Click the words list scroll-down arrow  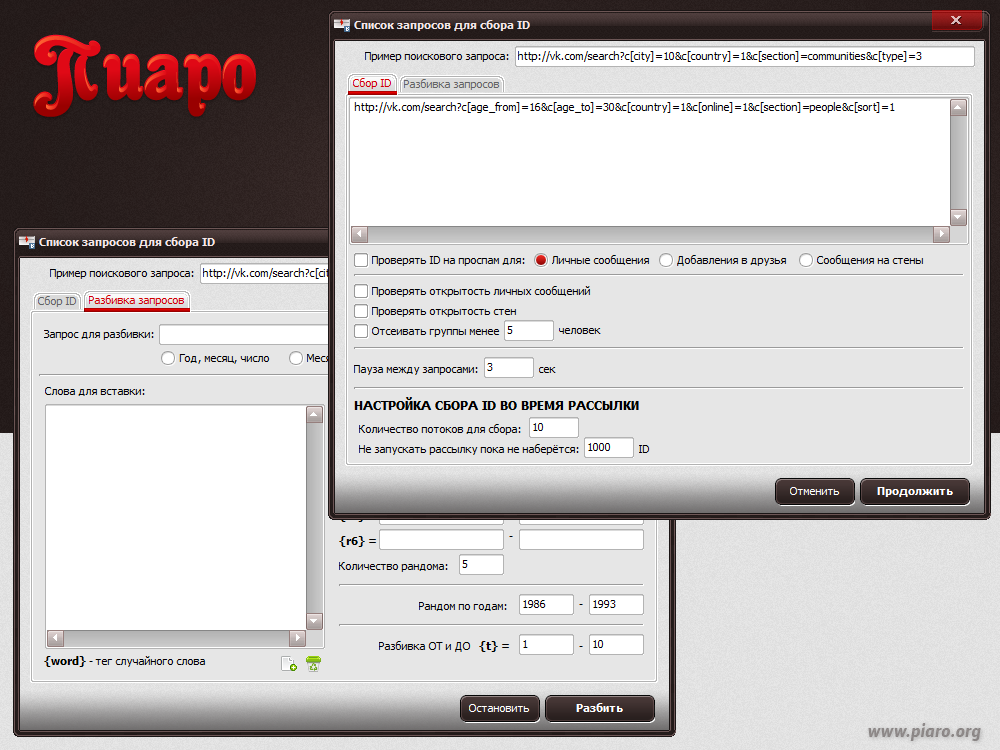point(314,621)
